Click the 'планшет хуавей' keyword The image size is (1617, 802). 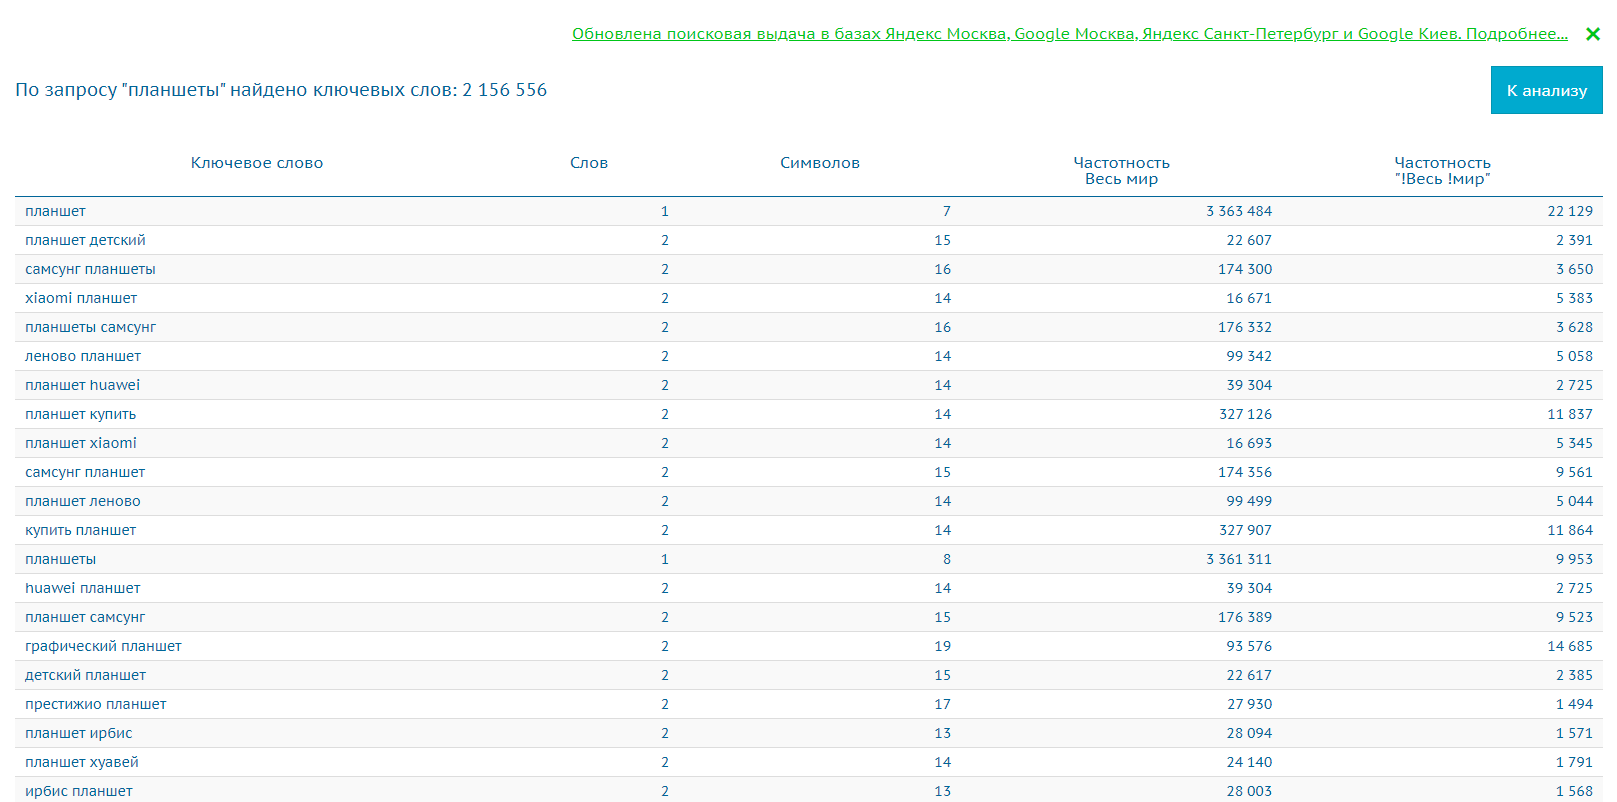82,762
